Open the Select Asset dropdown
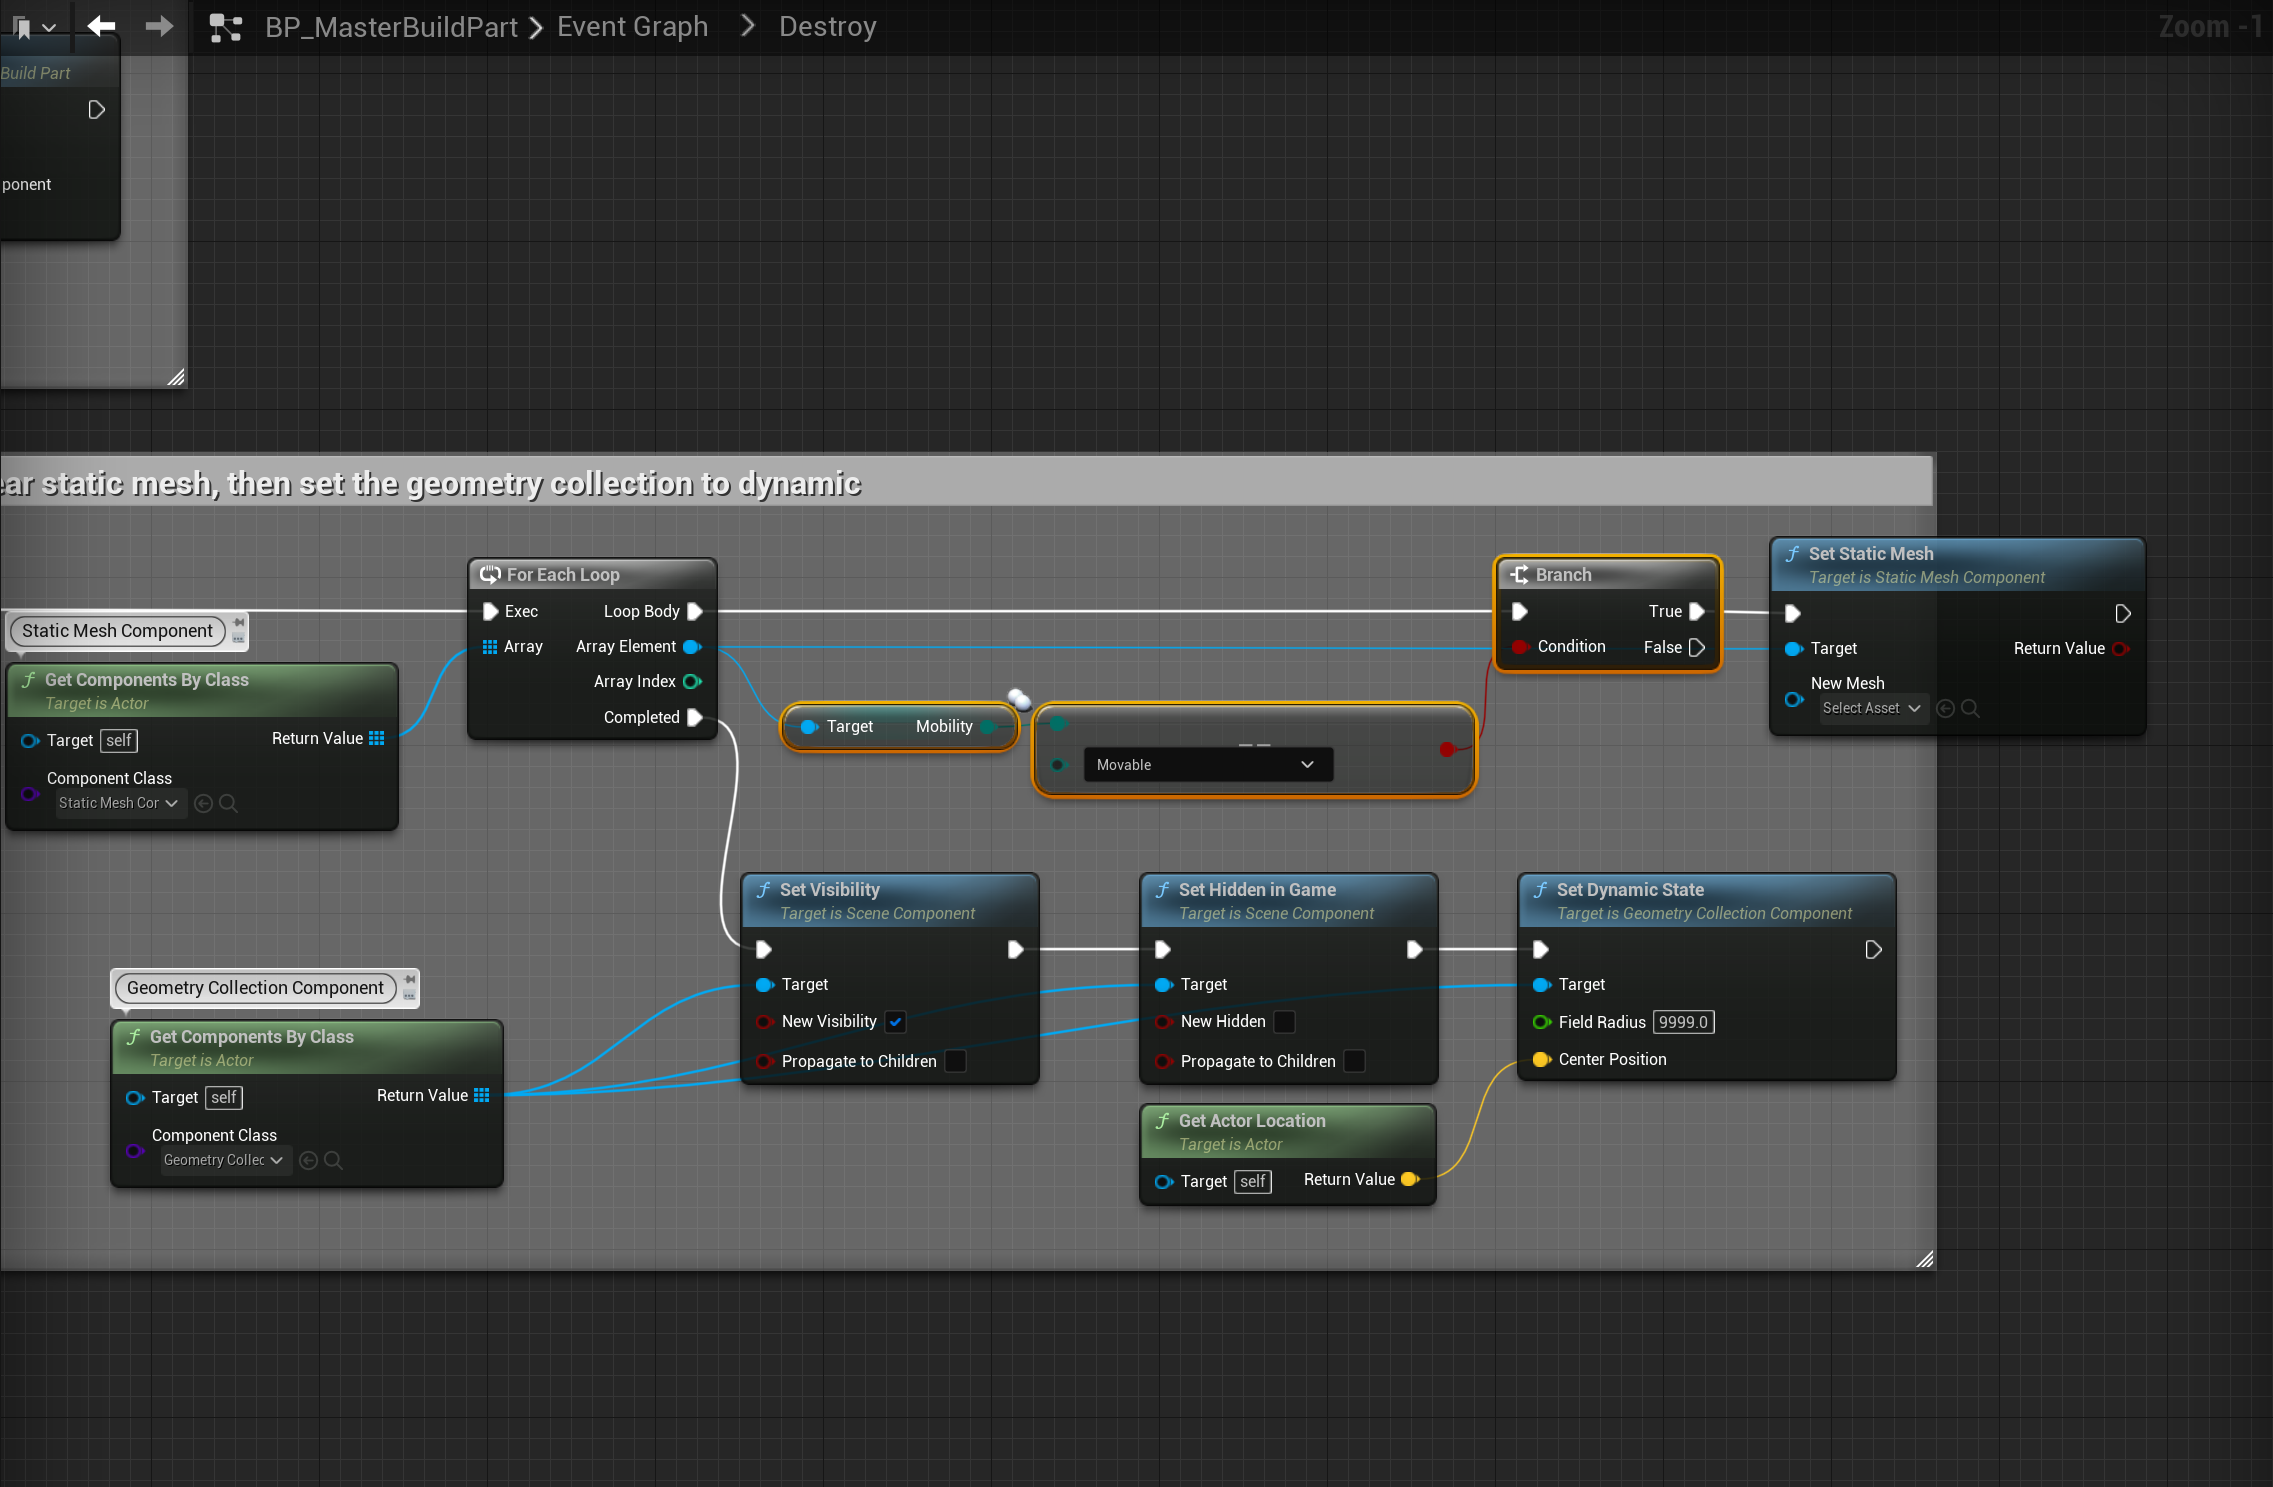Image resolution: width=2273 pixels, height=1487 pixels. [1870, 708]
